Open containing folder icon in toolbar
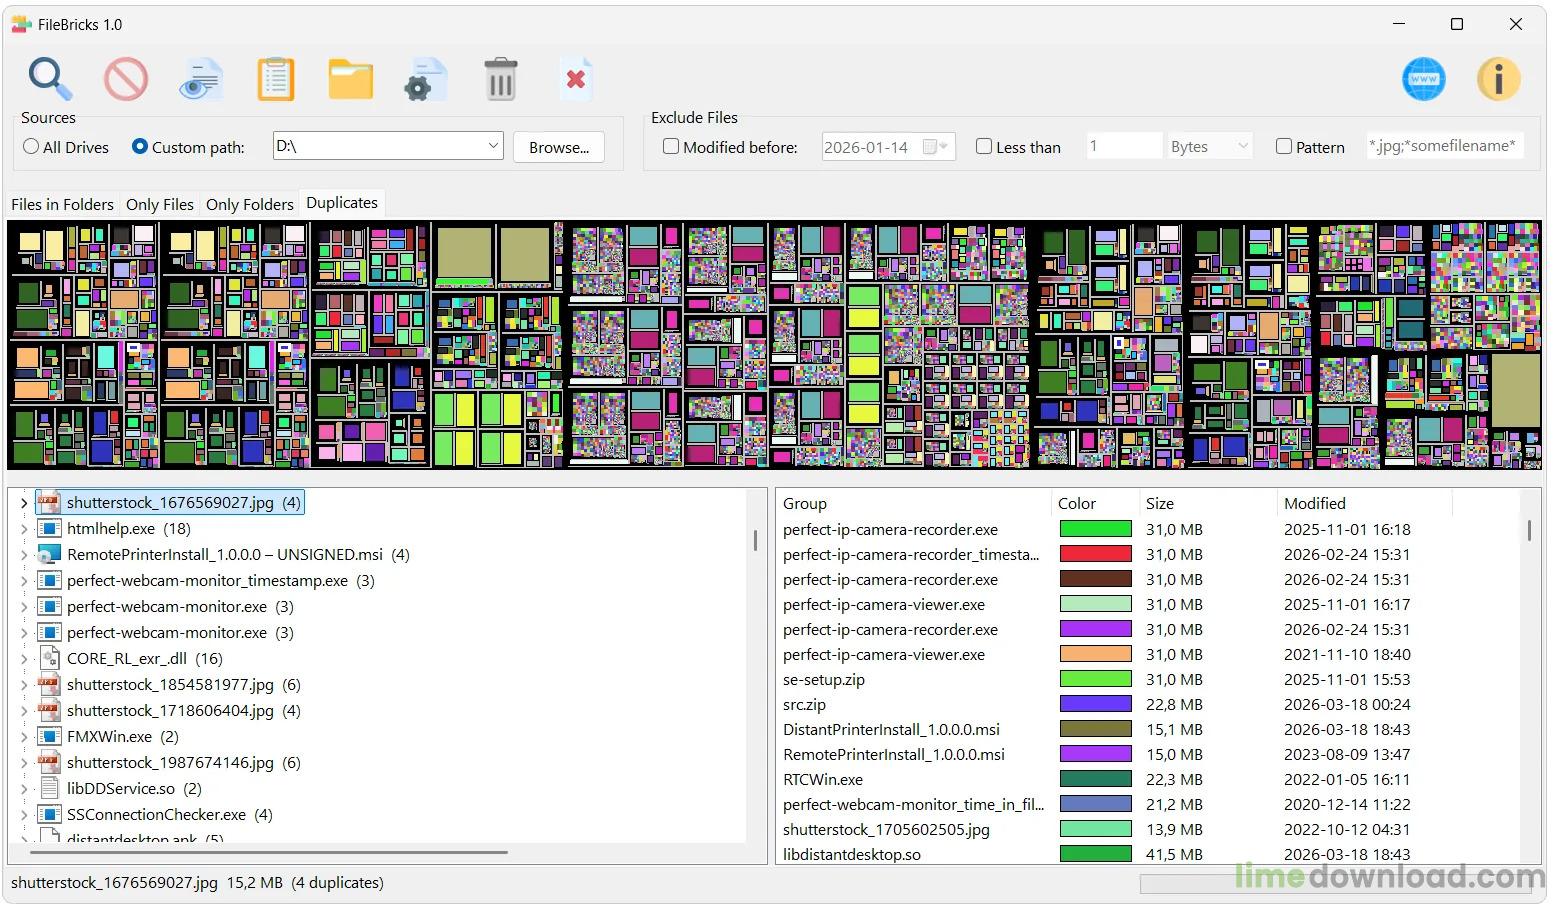Image resolution: width=1553 pixels, height=907 pixels. click(x=350, y=79)
